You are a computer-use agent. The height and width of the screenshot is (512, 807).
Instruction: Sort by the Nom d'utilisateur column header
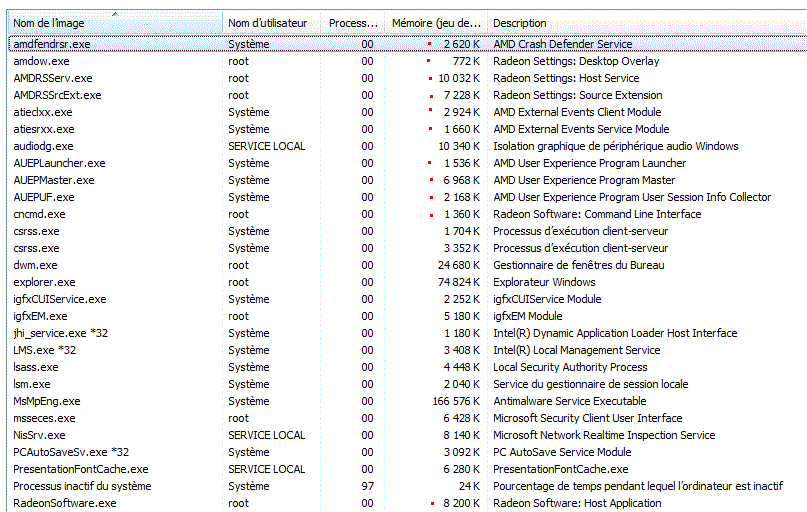click(272, 23)
